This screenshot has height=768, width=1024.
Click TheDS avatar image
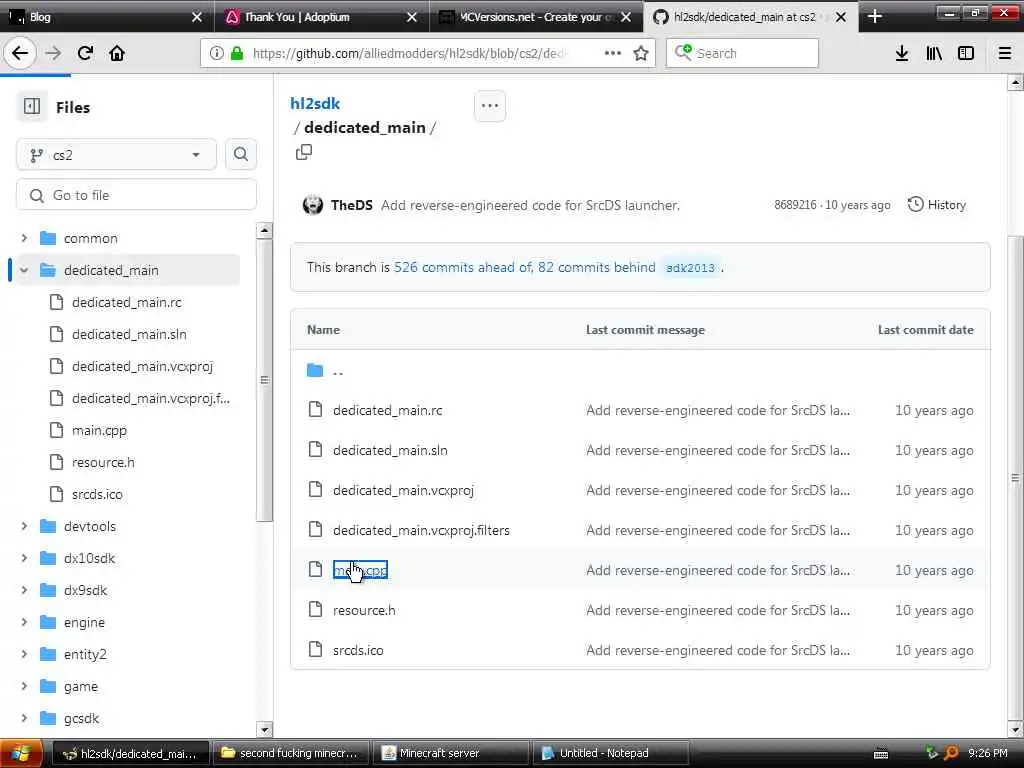click(x=313, y=205)
